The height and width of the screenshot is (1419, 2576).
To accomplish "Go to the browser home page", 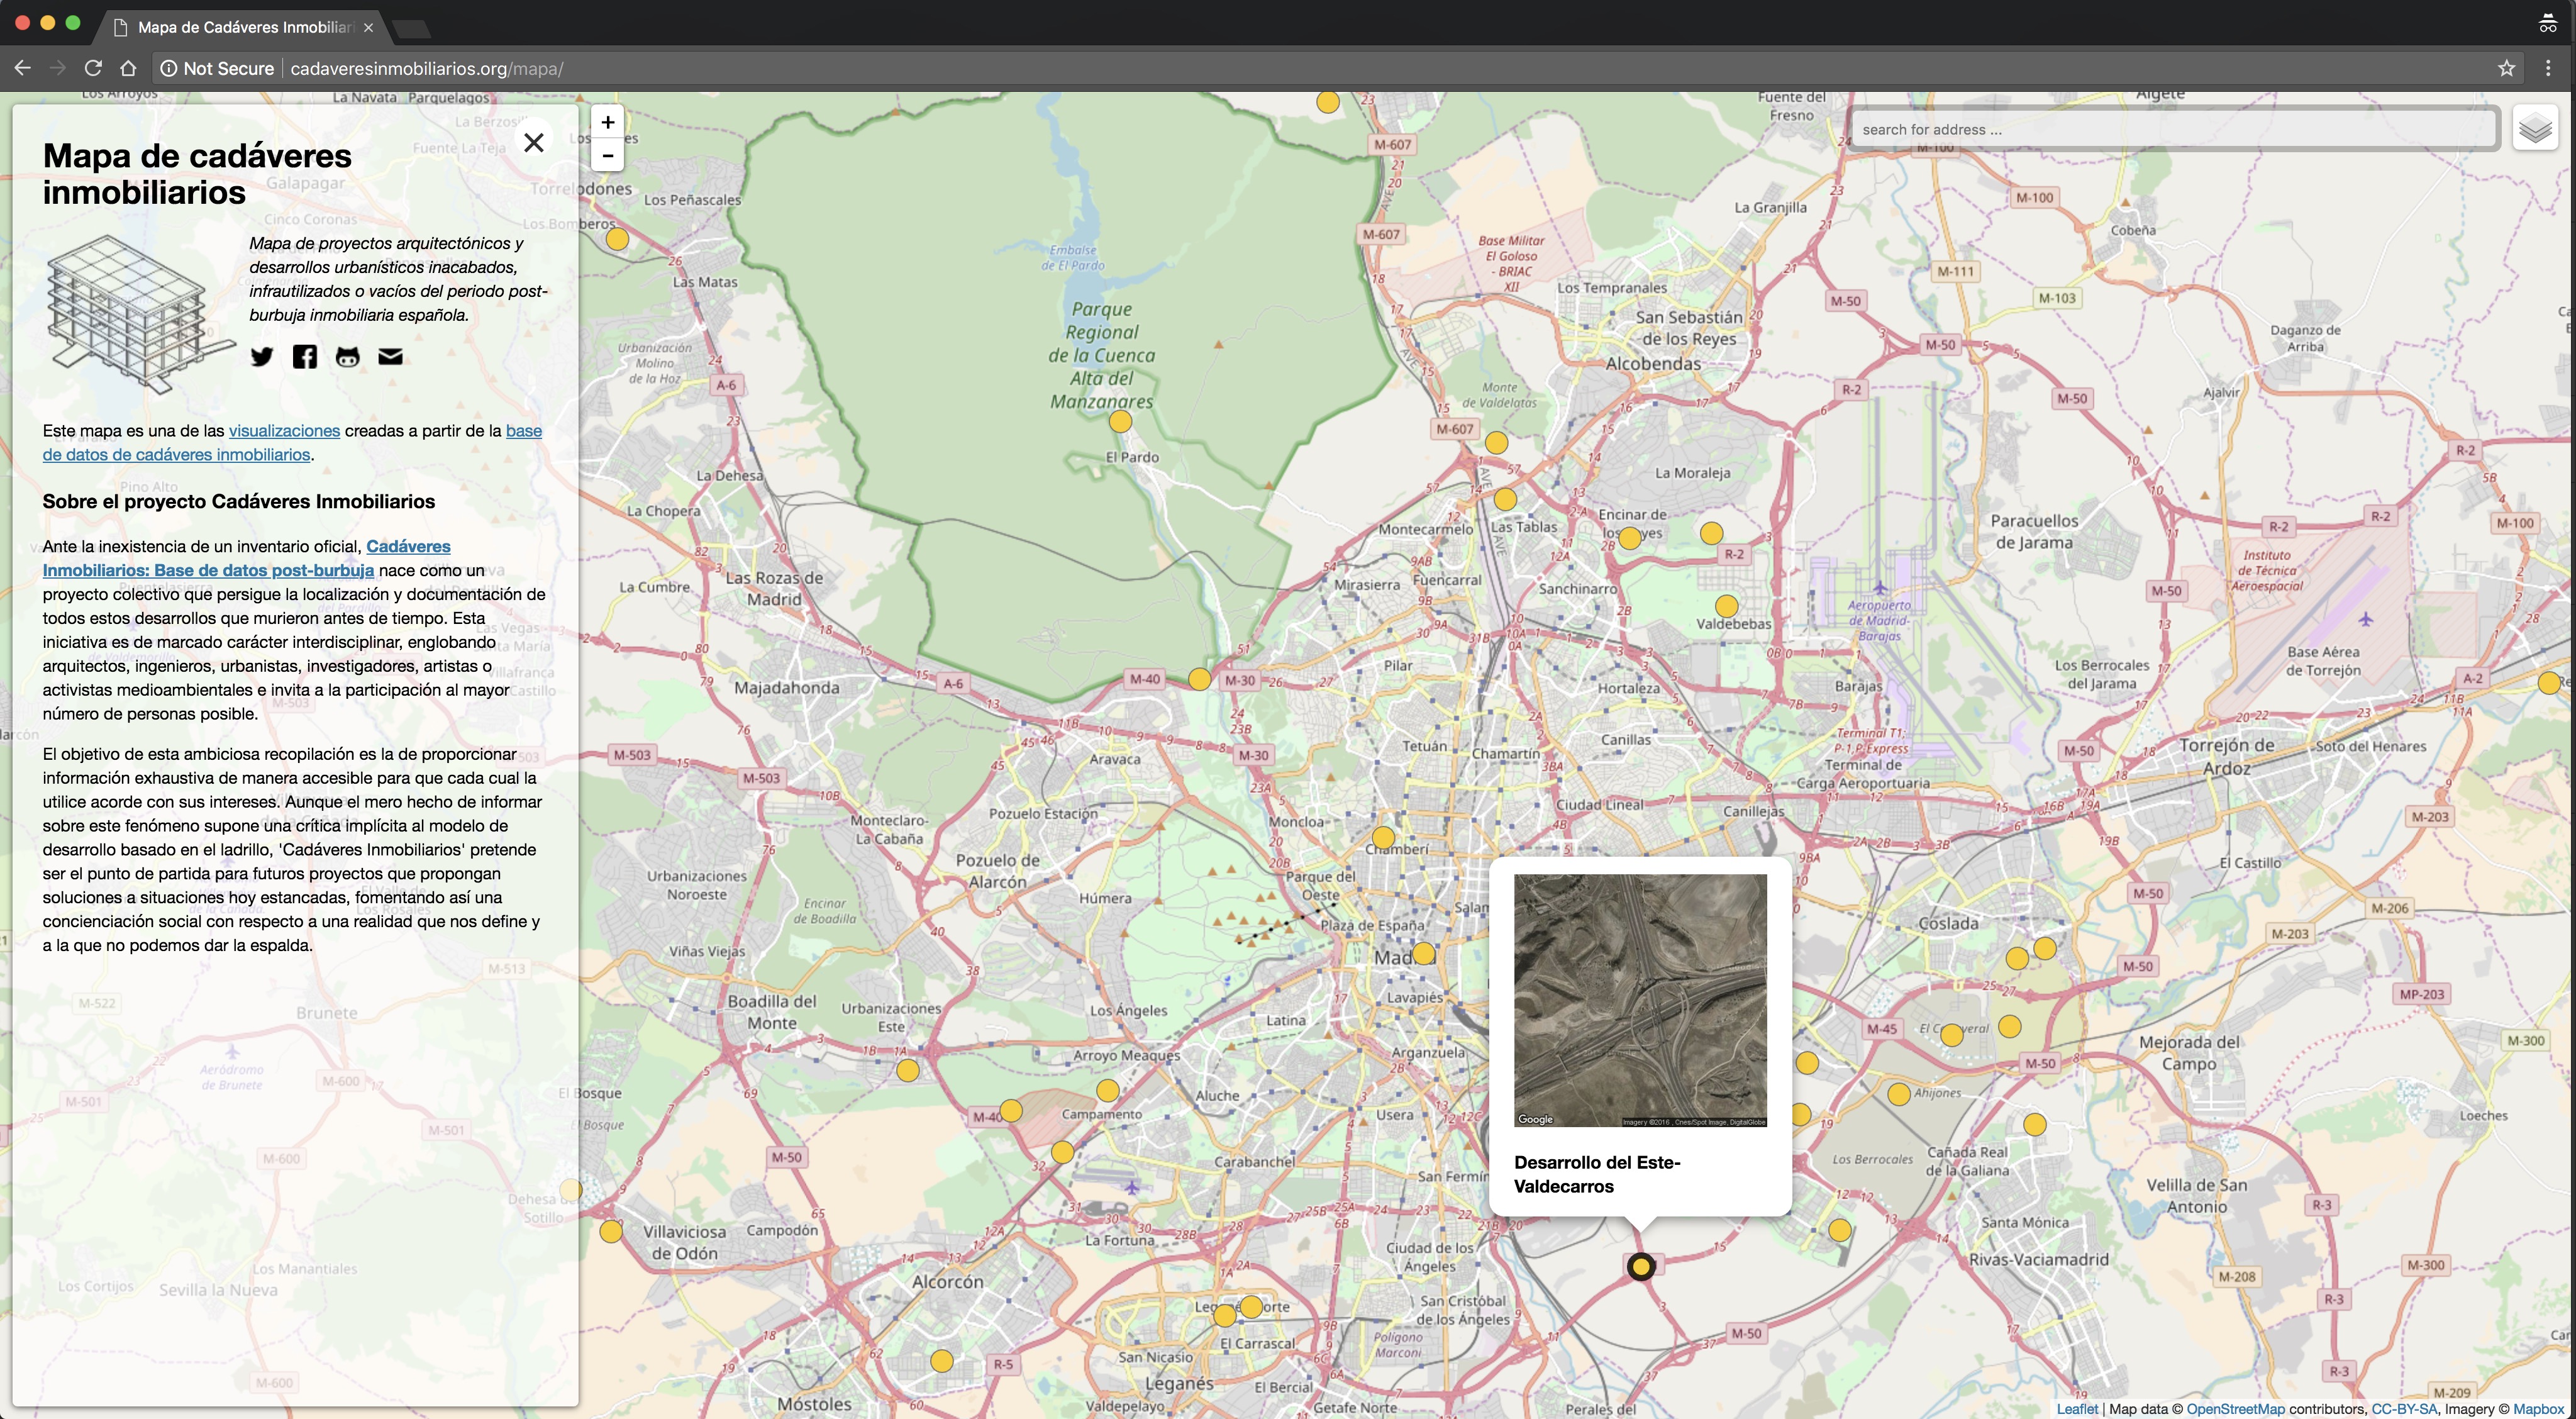I will click(128, 68).
